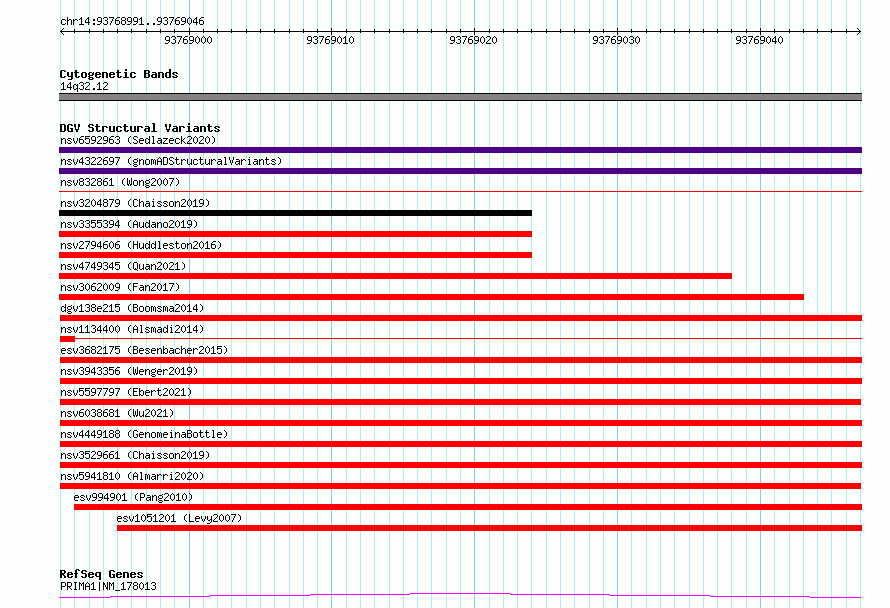
Task: Click the DGV Structural Variants track heading
Action: tap(140, 128)
